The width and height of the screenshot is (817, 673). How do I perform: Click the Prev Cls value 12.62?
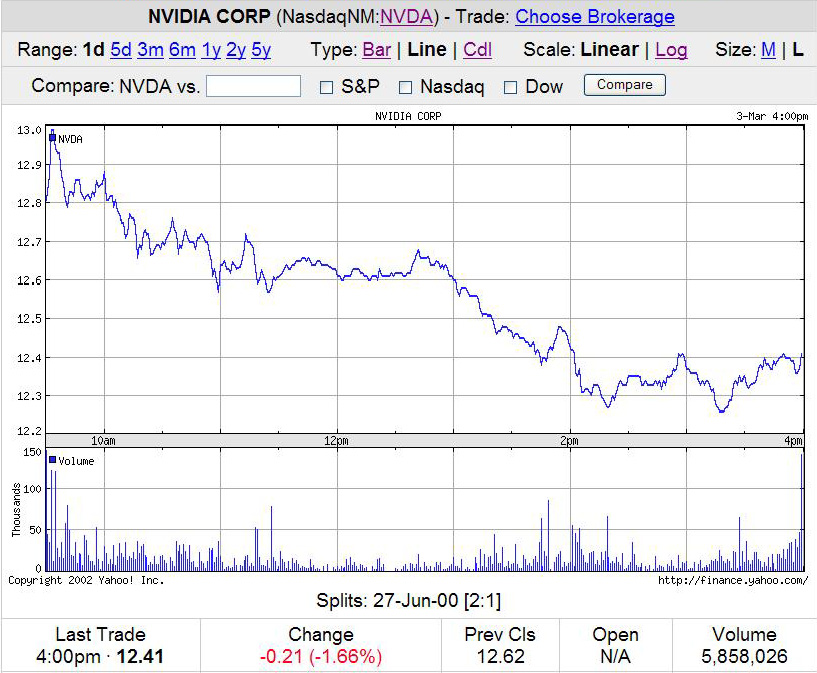500,656
